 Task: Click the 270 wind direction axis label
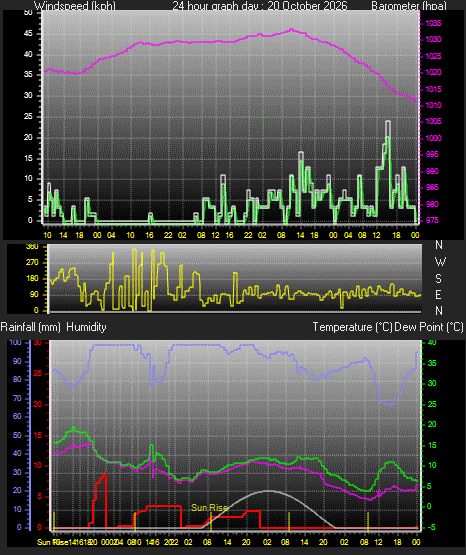(x=32, y=263)
